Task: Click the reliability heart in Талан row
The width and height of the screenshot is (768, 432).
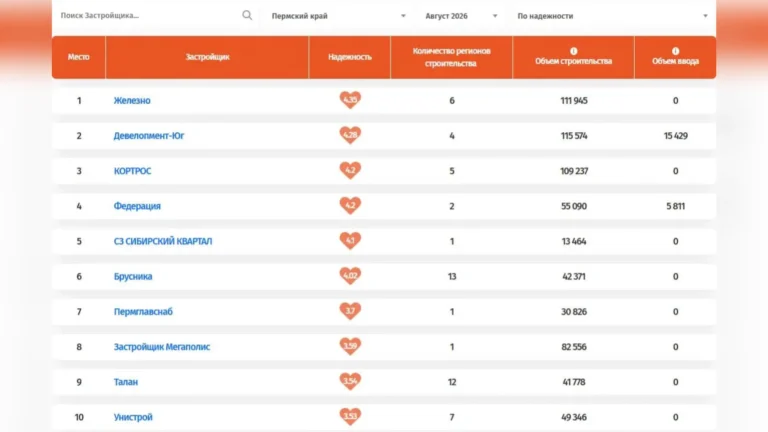Action: click(x=350, y=382)
